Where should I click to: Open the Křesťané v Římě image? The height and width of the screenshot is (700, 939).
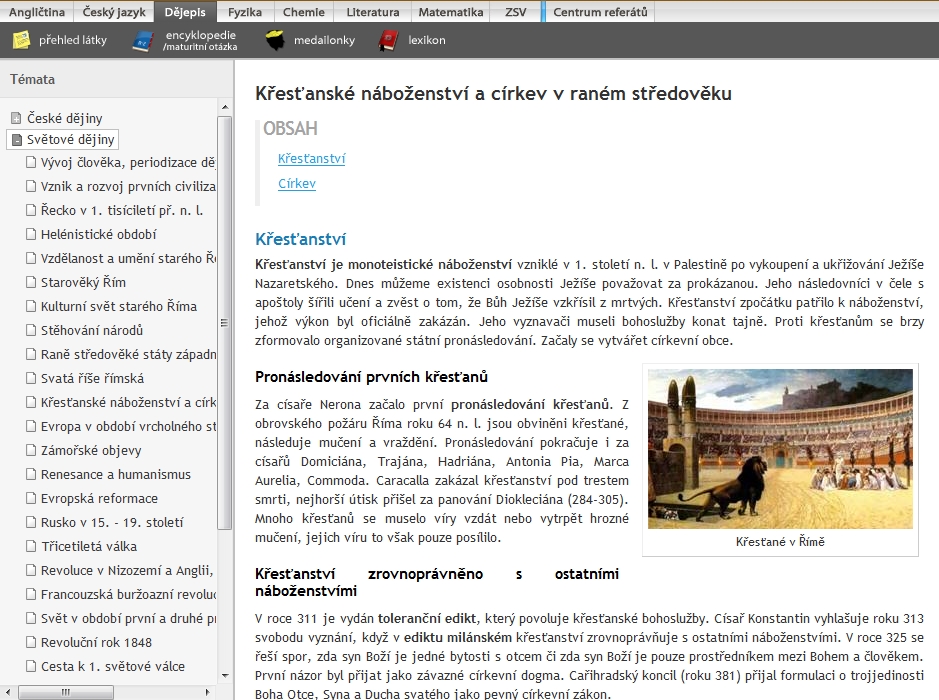pos(780,449)
